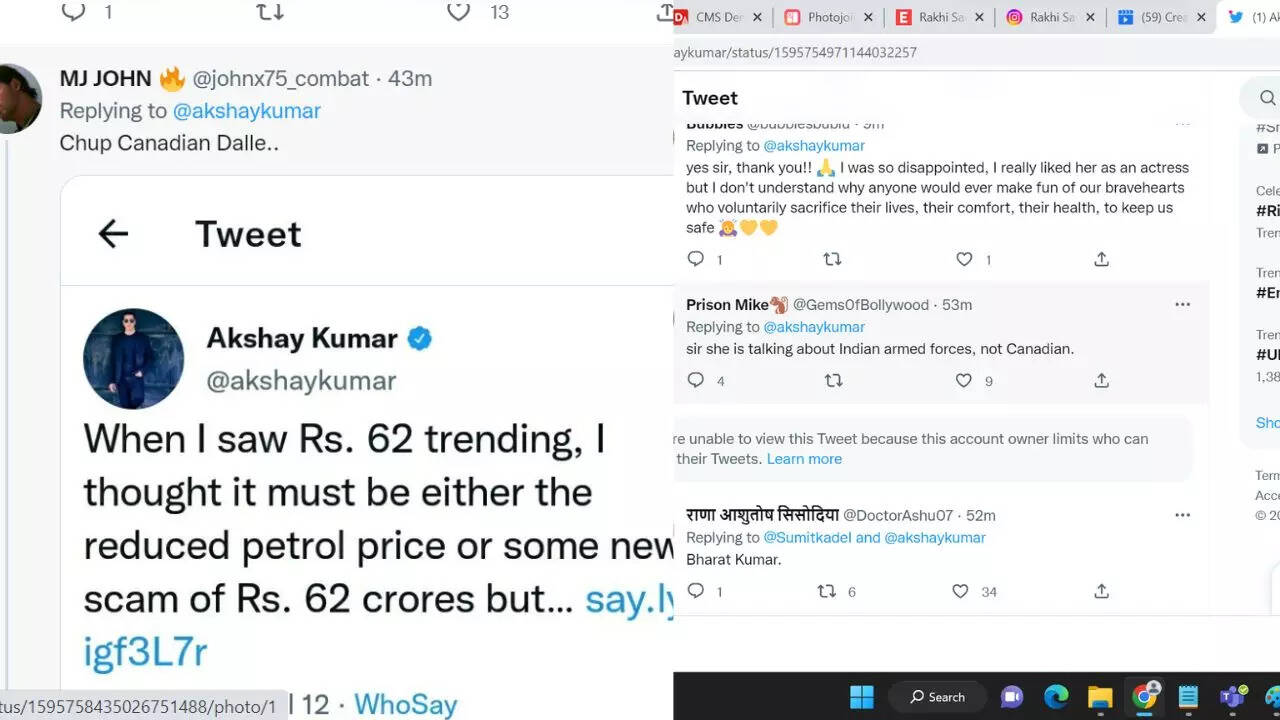Screen dimensions: 1280x720
Task: Switch to the Photojoiner browser tab
Action: coord(824,17)
